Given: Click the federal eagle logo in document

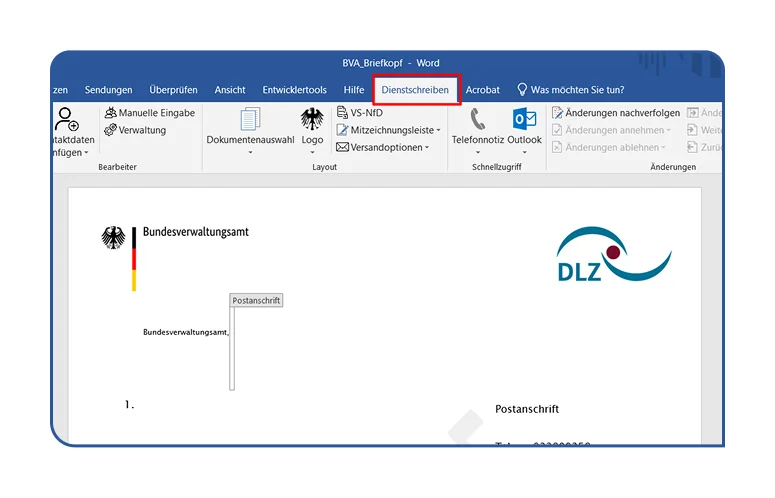Looking at the screenshot, I should pyautogui.click(x=113, y=238).
